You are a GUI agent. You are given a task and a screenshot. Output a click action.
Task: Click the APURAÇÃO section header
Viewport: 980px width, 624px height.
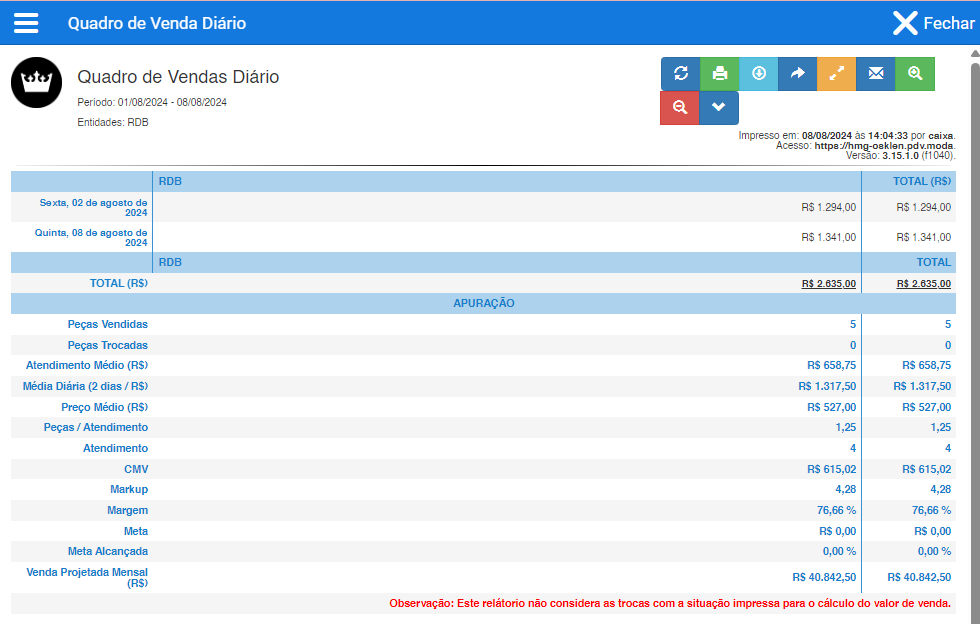click(483, 303)
